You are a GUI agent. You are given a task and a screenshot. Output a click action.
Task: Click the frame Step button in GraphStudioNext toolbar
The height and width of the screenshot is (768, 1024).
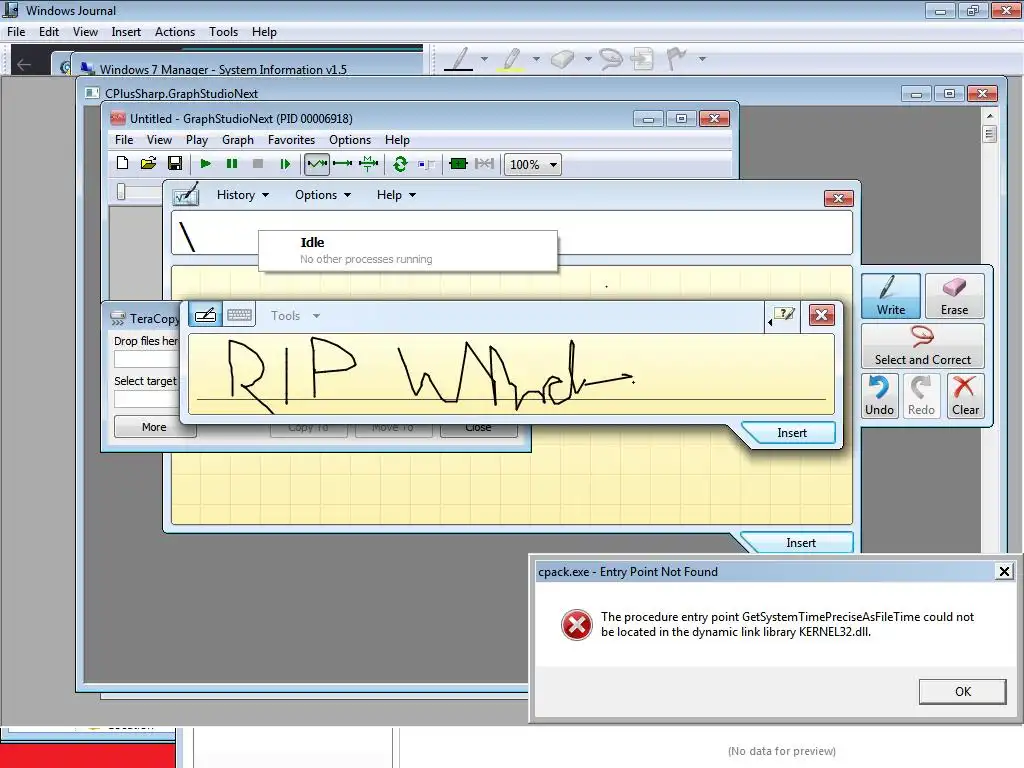point(285,164)
